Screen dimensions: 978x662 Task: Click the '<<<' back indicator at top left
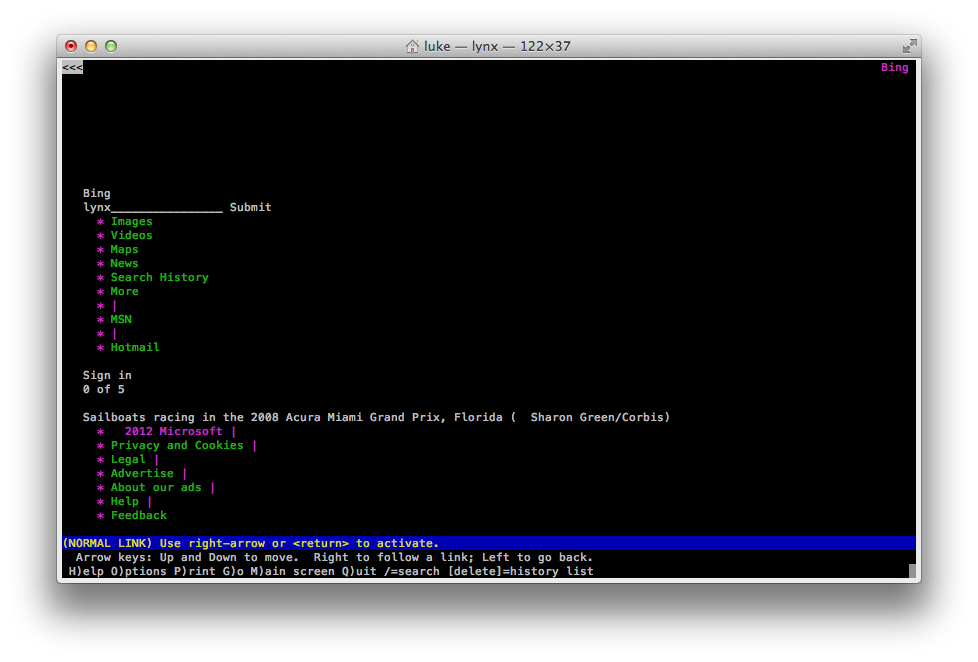pos(72,68)
